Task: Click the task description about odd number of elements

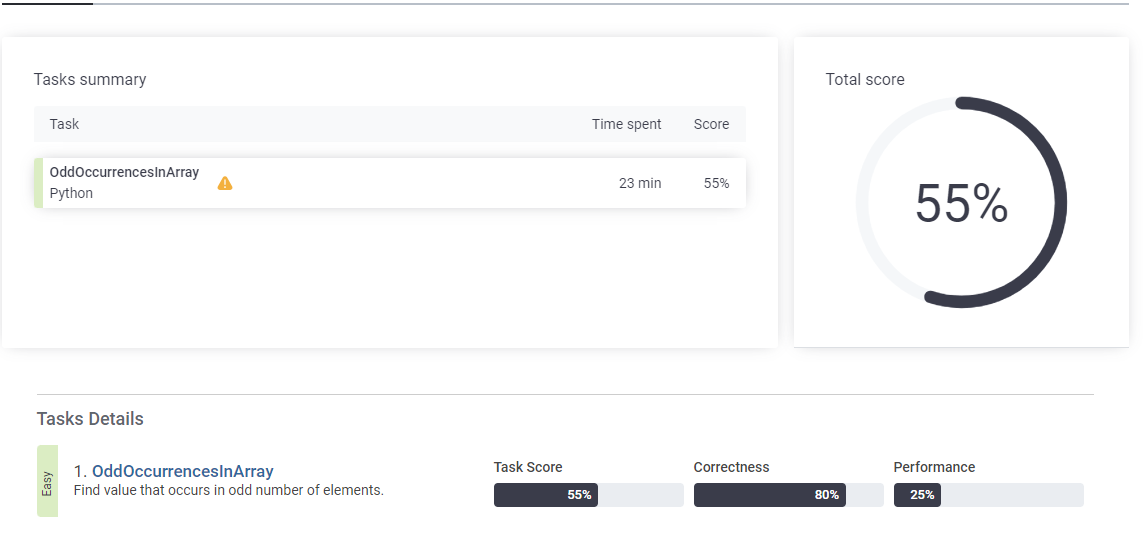Action: (x=229, y=490)
